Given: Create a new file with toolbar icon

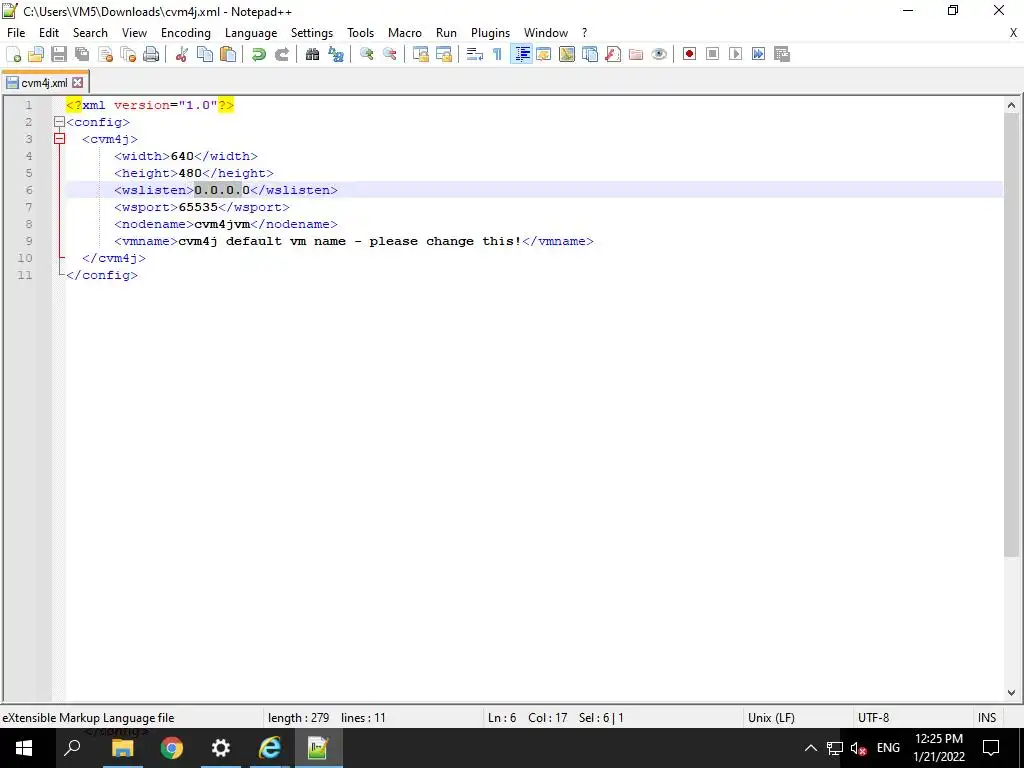Looking at the screenshot, I should [13, 54].
